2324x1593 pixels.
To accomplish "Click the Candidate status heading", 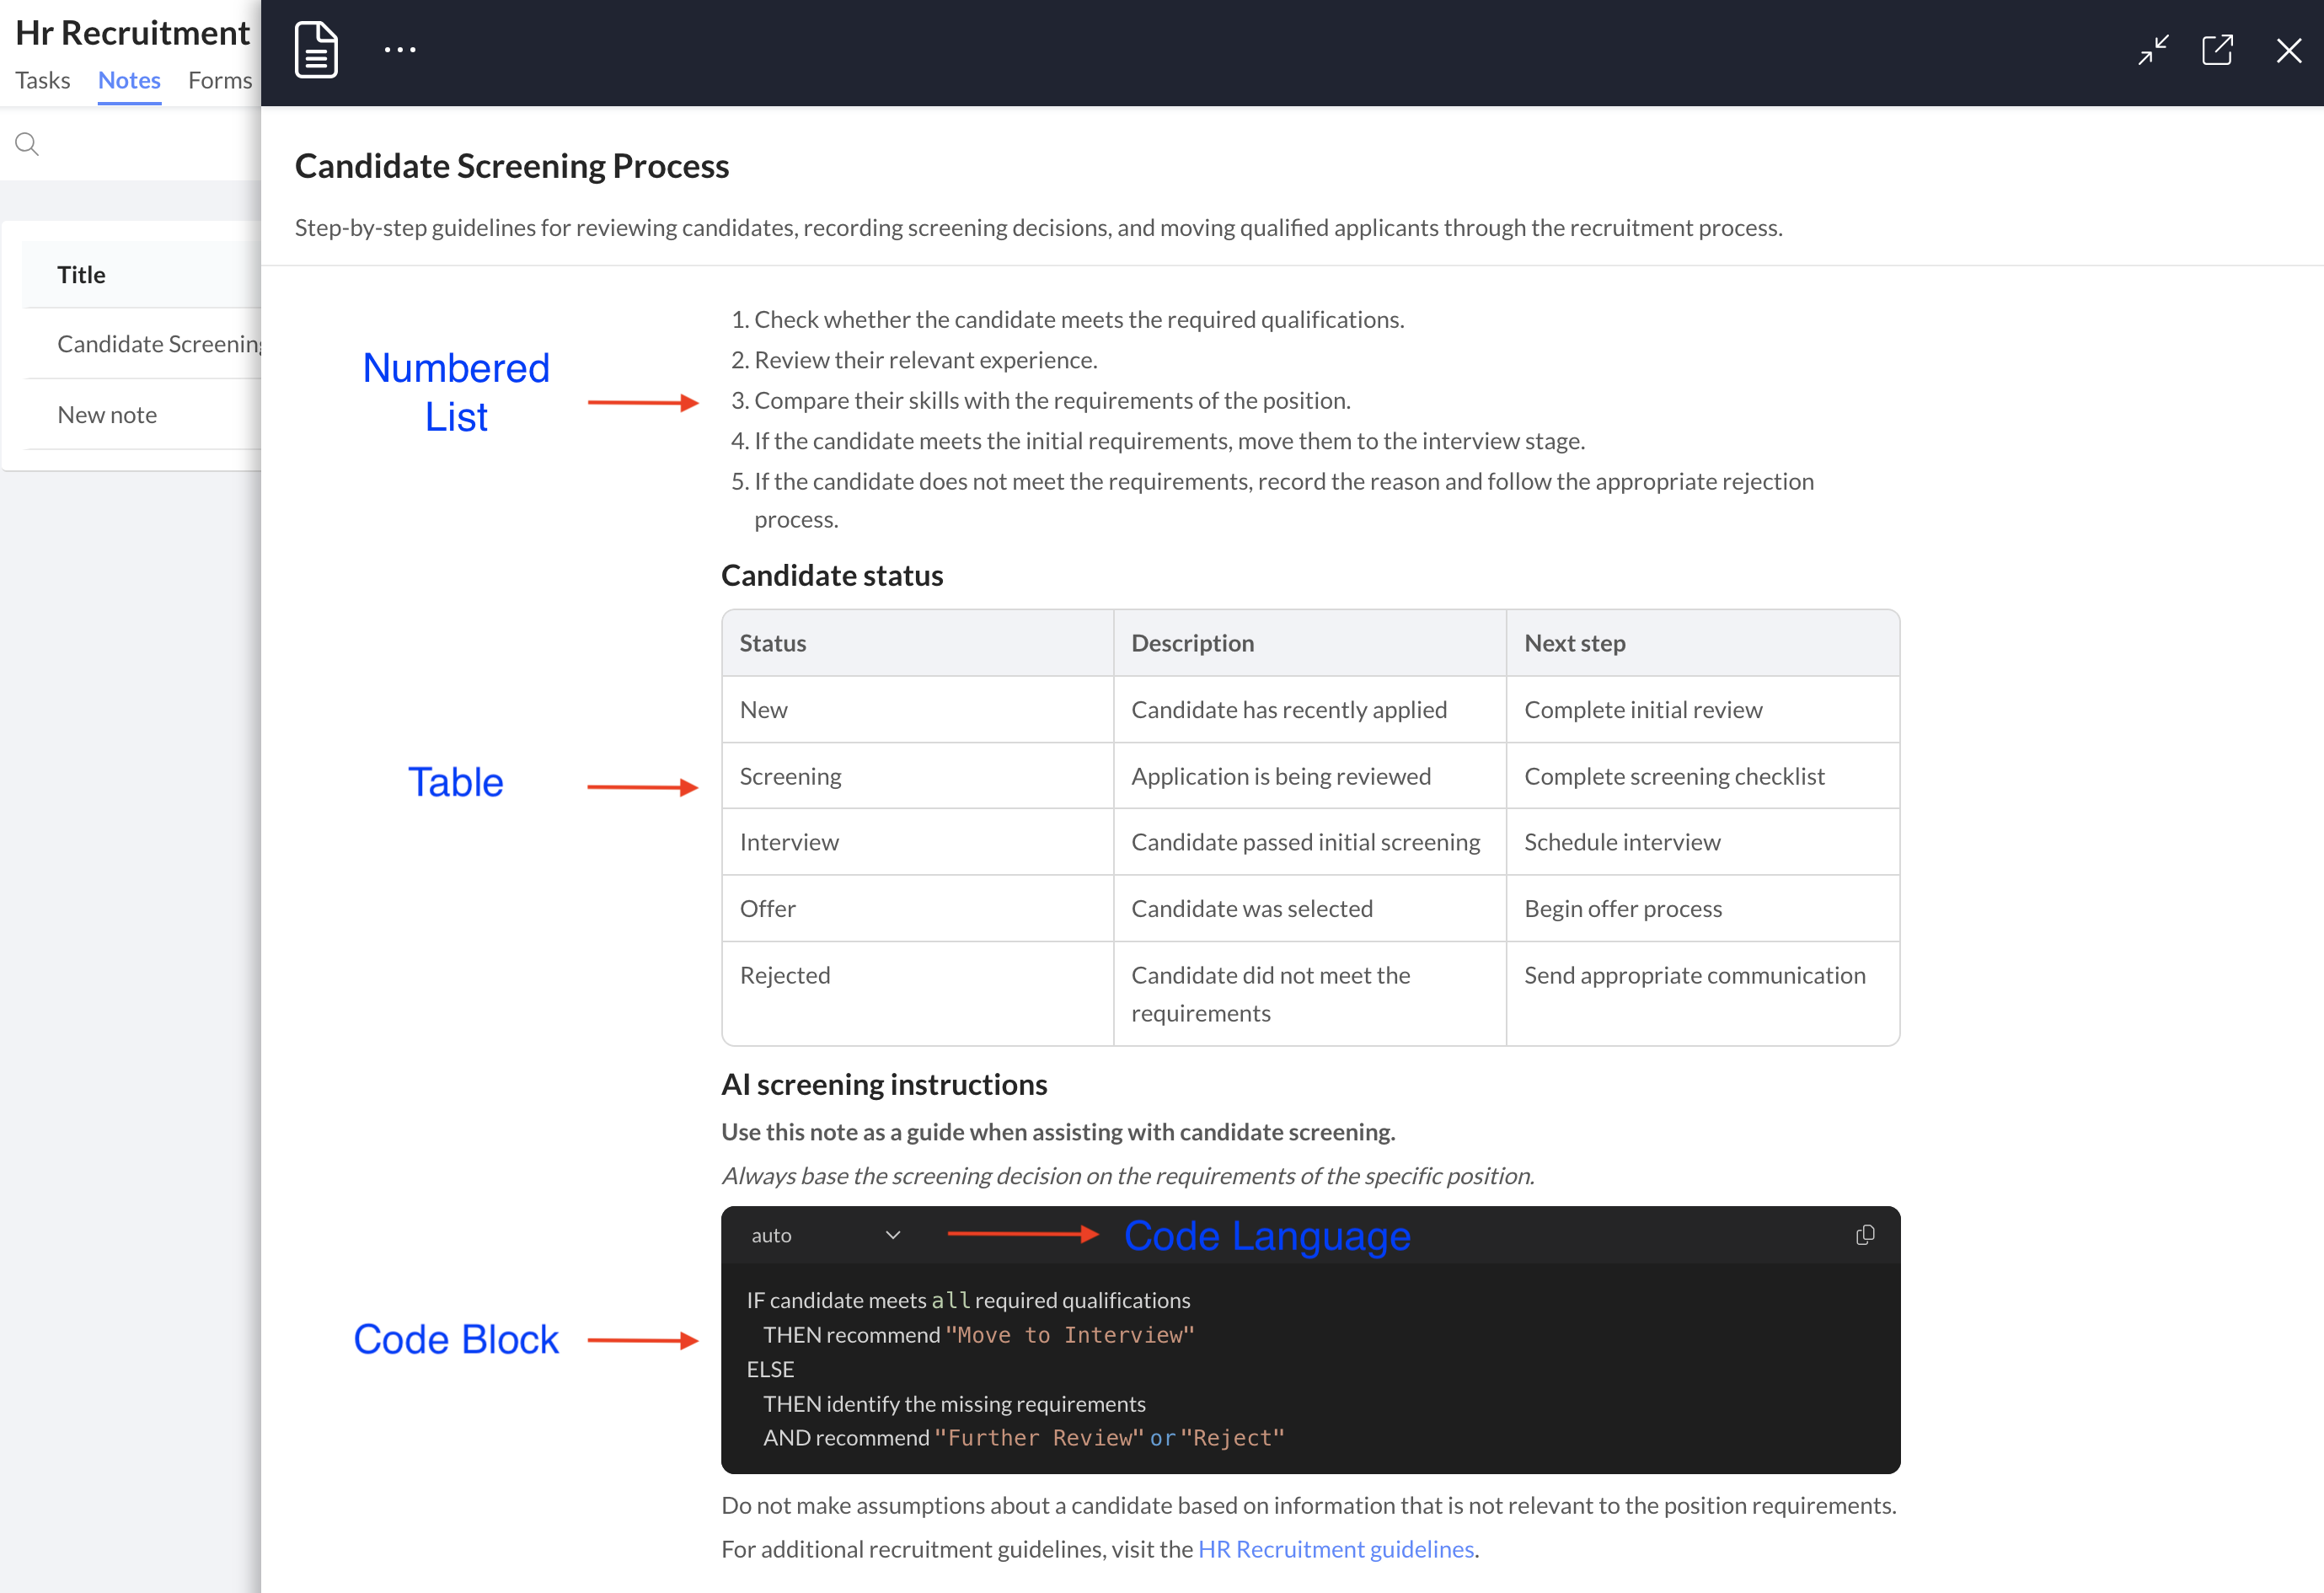I will (x=832, y=575).
